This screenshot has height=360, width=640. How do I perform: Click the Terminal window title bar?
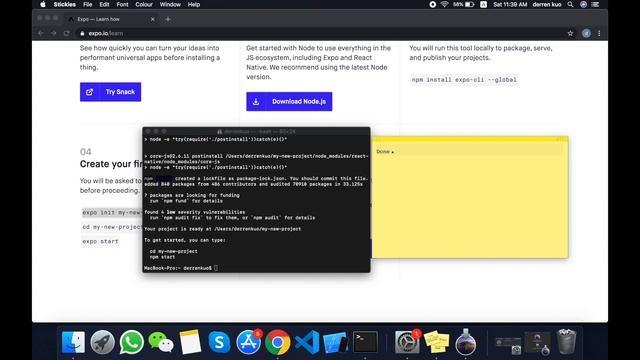pyautogui.click(x=256, y=131)
